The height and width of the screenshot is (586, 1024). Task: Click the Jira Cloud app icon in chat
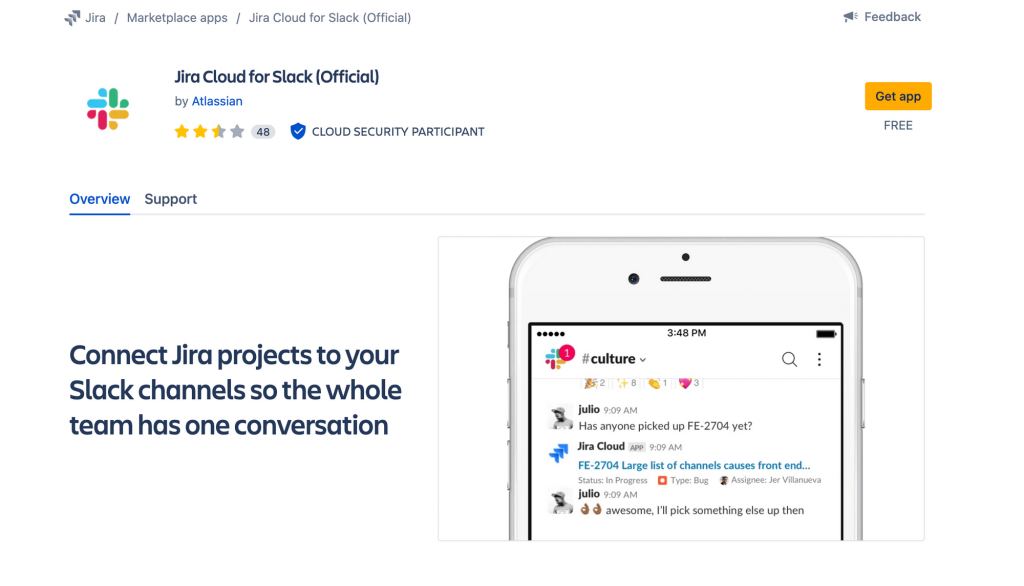[x=559, y=452]
